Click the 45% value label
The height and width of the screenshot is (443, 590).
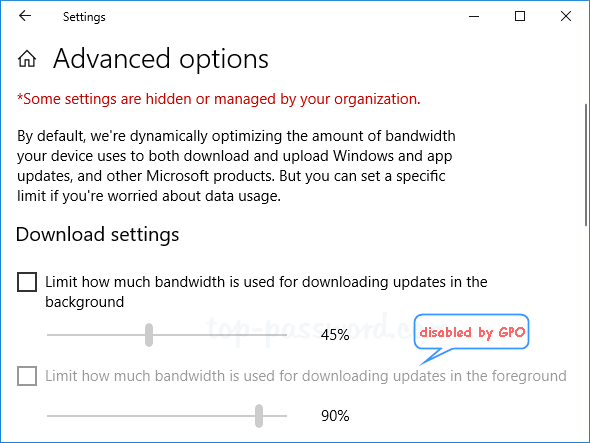click(x=335, y=335)
